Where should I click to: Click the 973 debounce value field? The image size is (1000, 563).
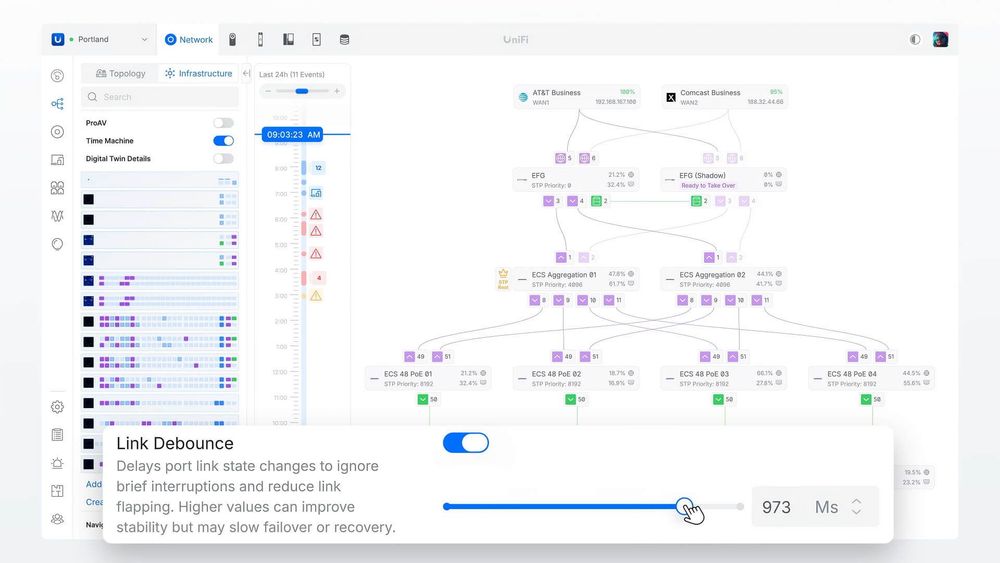(776, 507)
